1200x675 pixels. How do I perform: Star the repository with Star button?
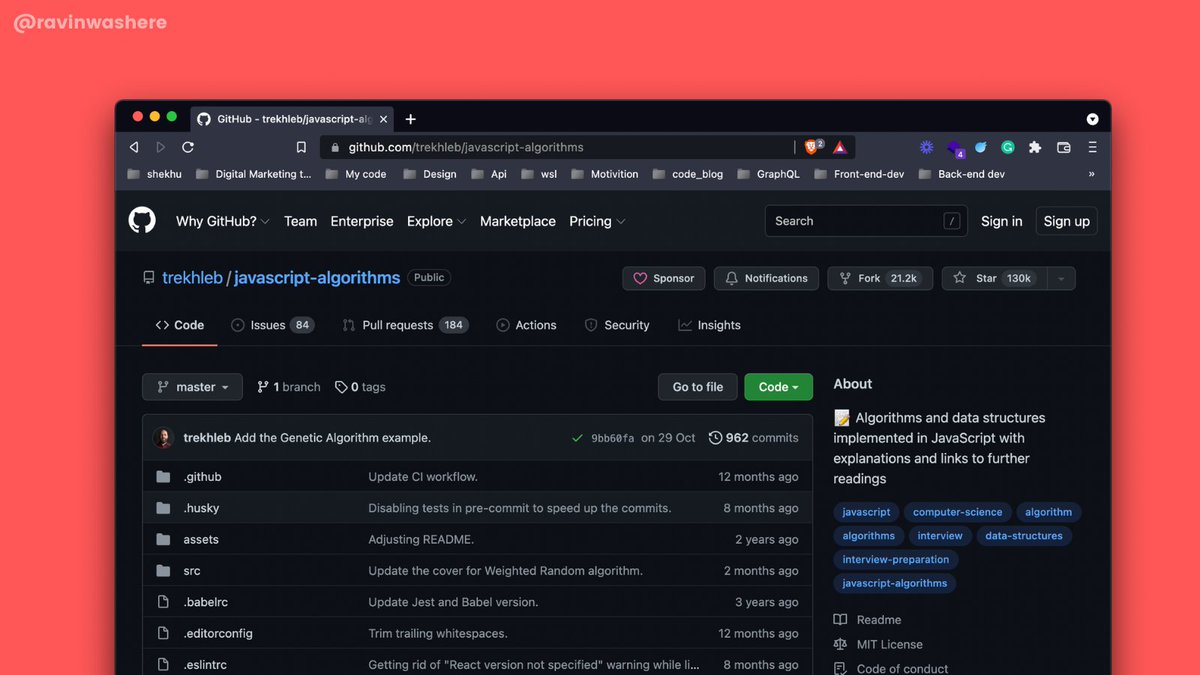pos(994,278)
